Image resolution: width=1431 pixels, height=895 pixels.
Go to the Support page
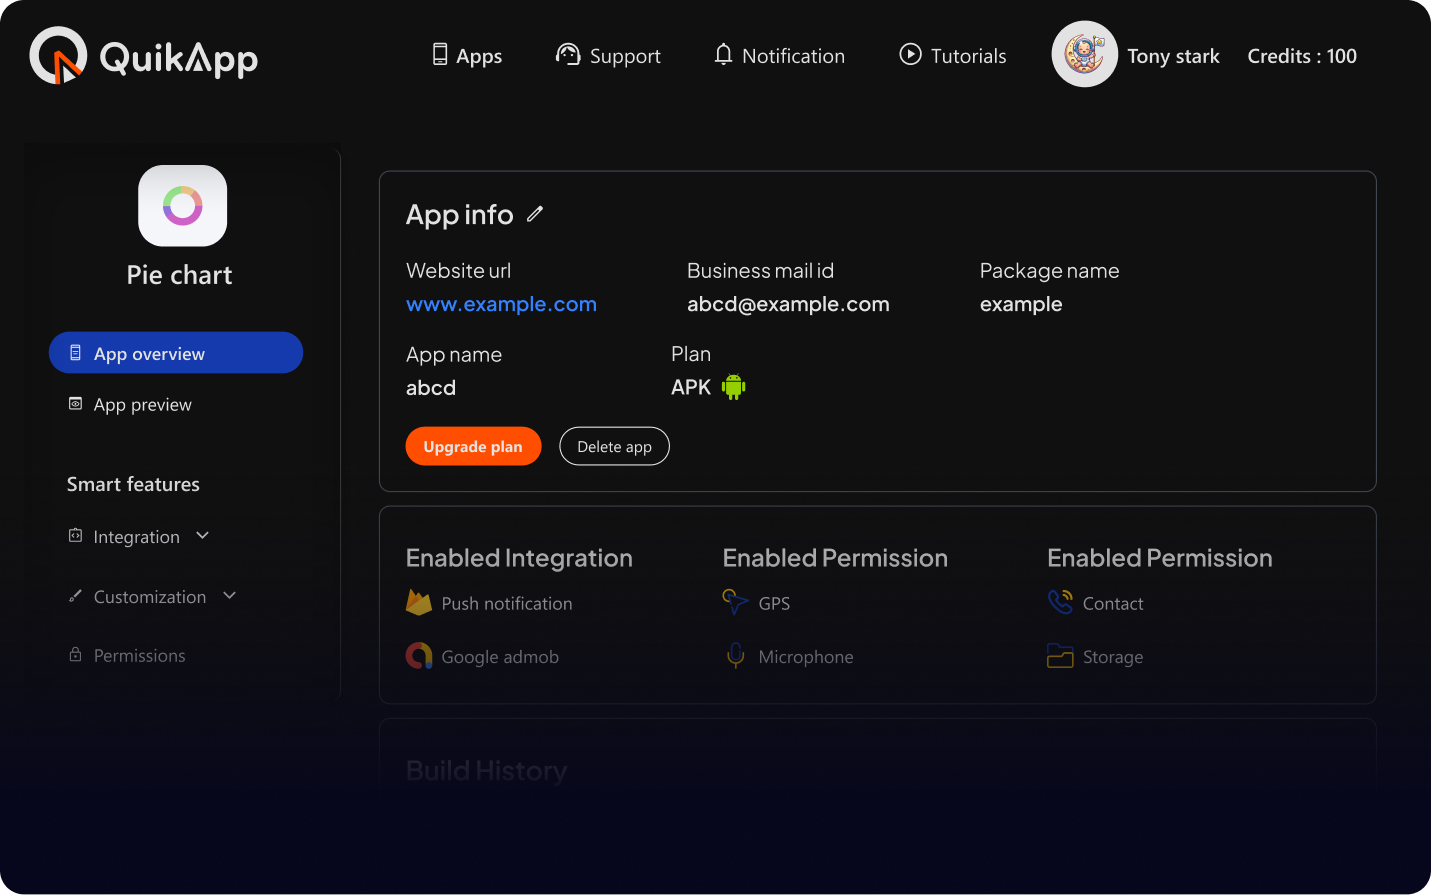(x=608, y=56)
